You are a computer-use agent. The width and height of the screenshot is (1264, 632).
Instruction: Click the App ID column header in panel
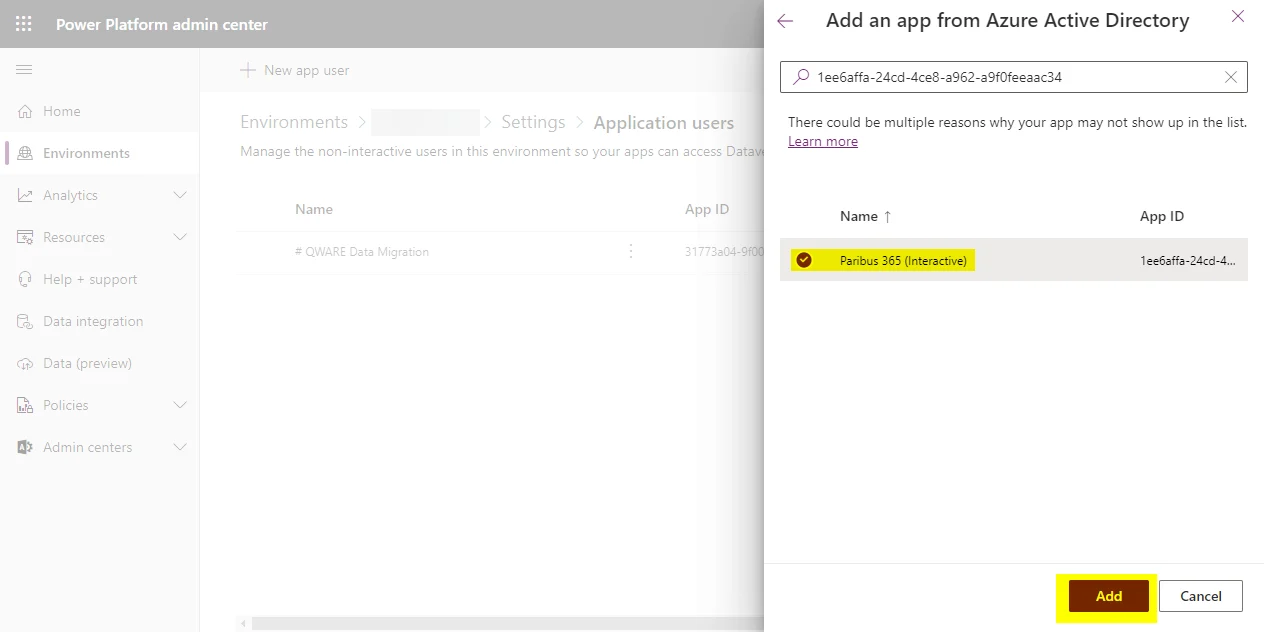point(1162,216)
